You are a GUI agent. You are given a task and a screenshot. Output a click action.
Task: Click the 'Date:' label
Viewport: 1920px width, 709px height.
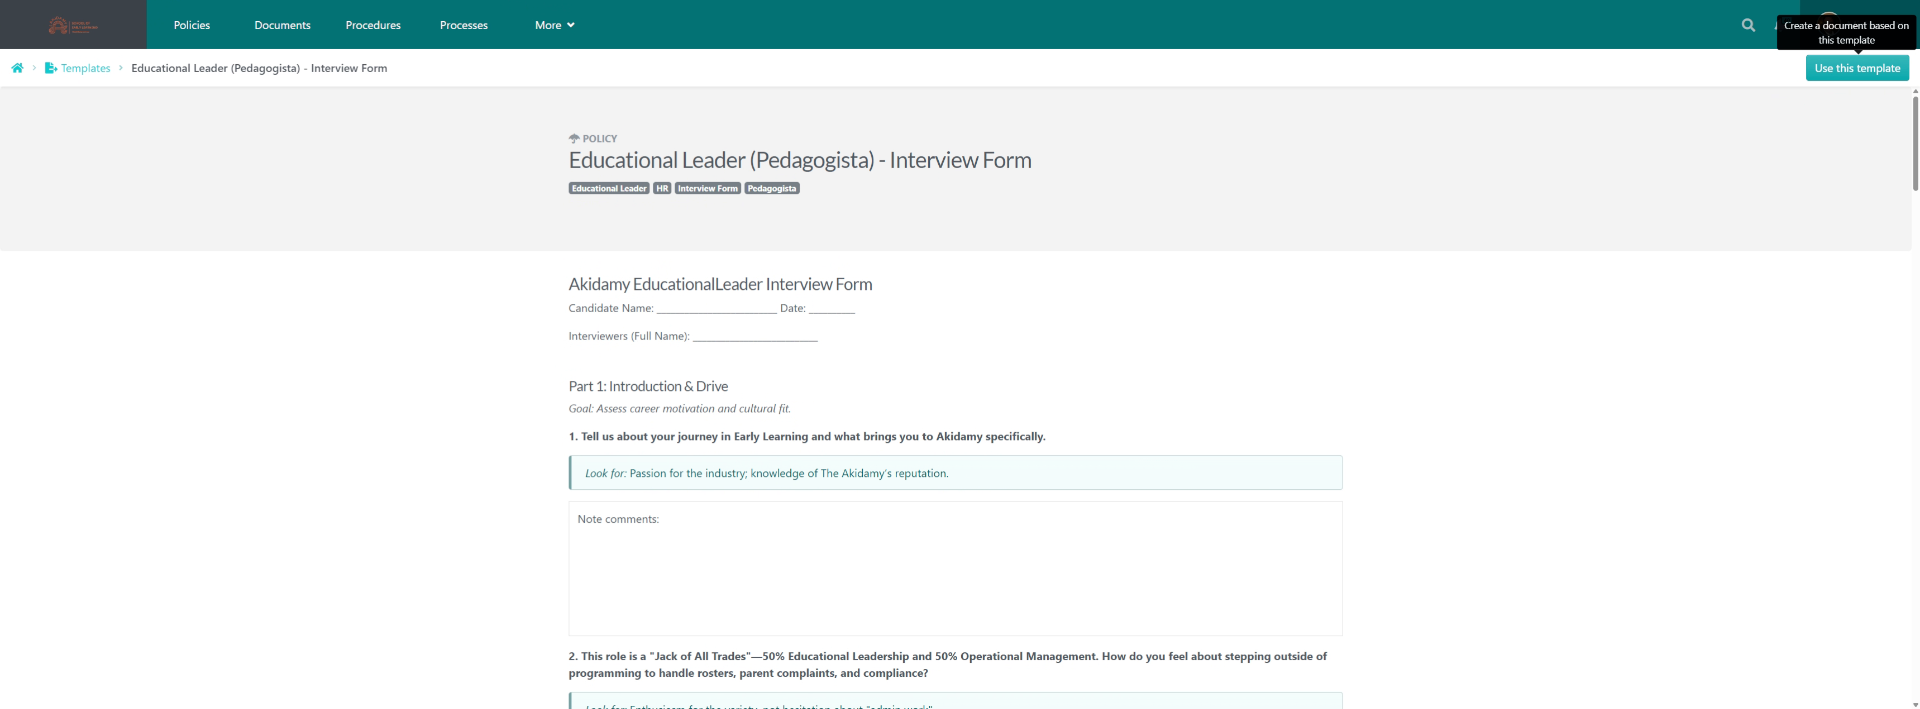click(x=793, y=309)
